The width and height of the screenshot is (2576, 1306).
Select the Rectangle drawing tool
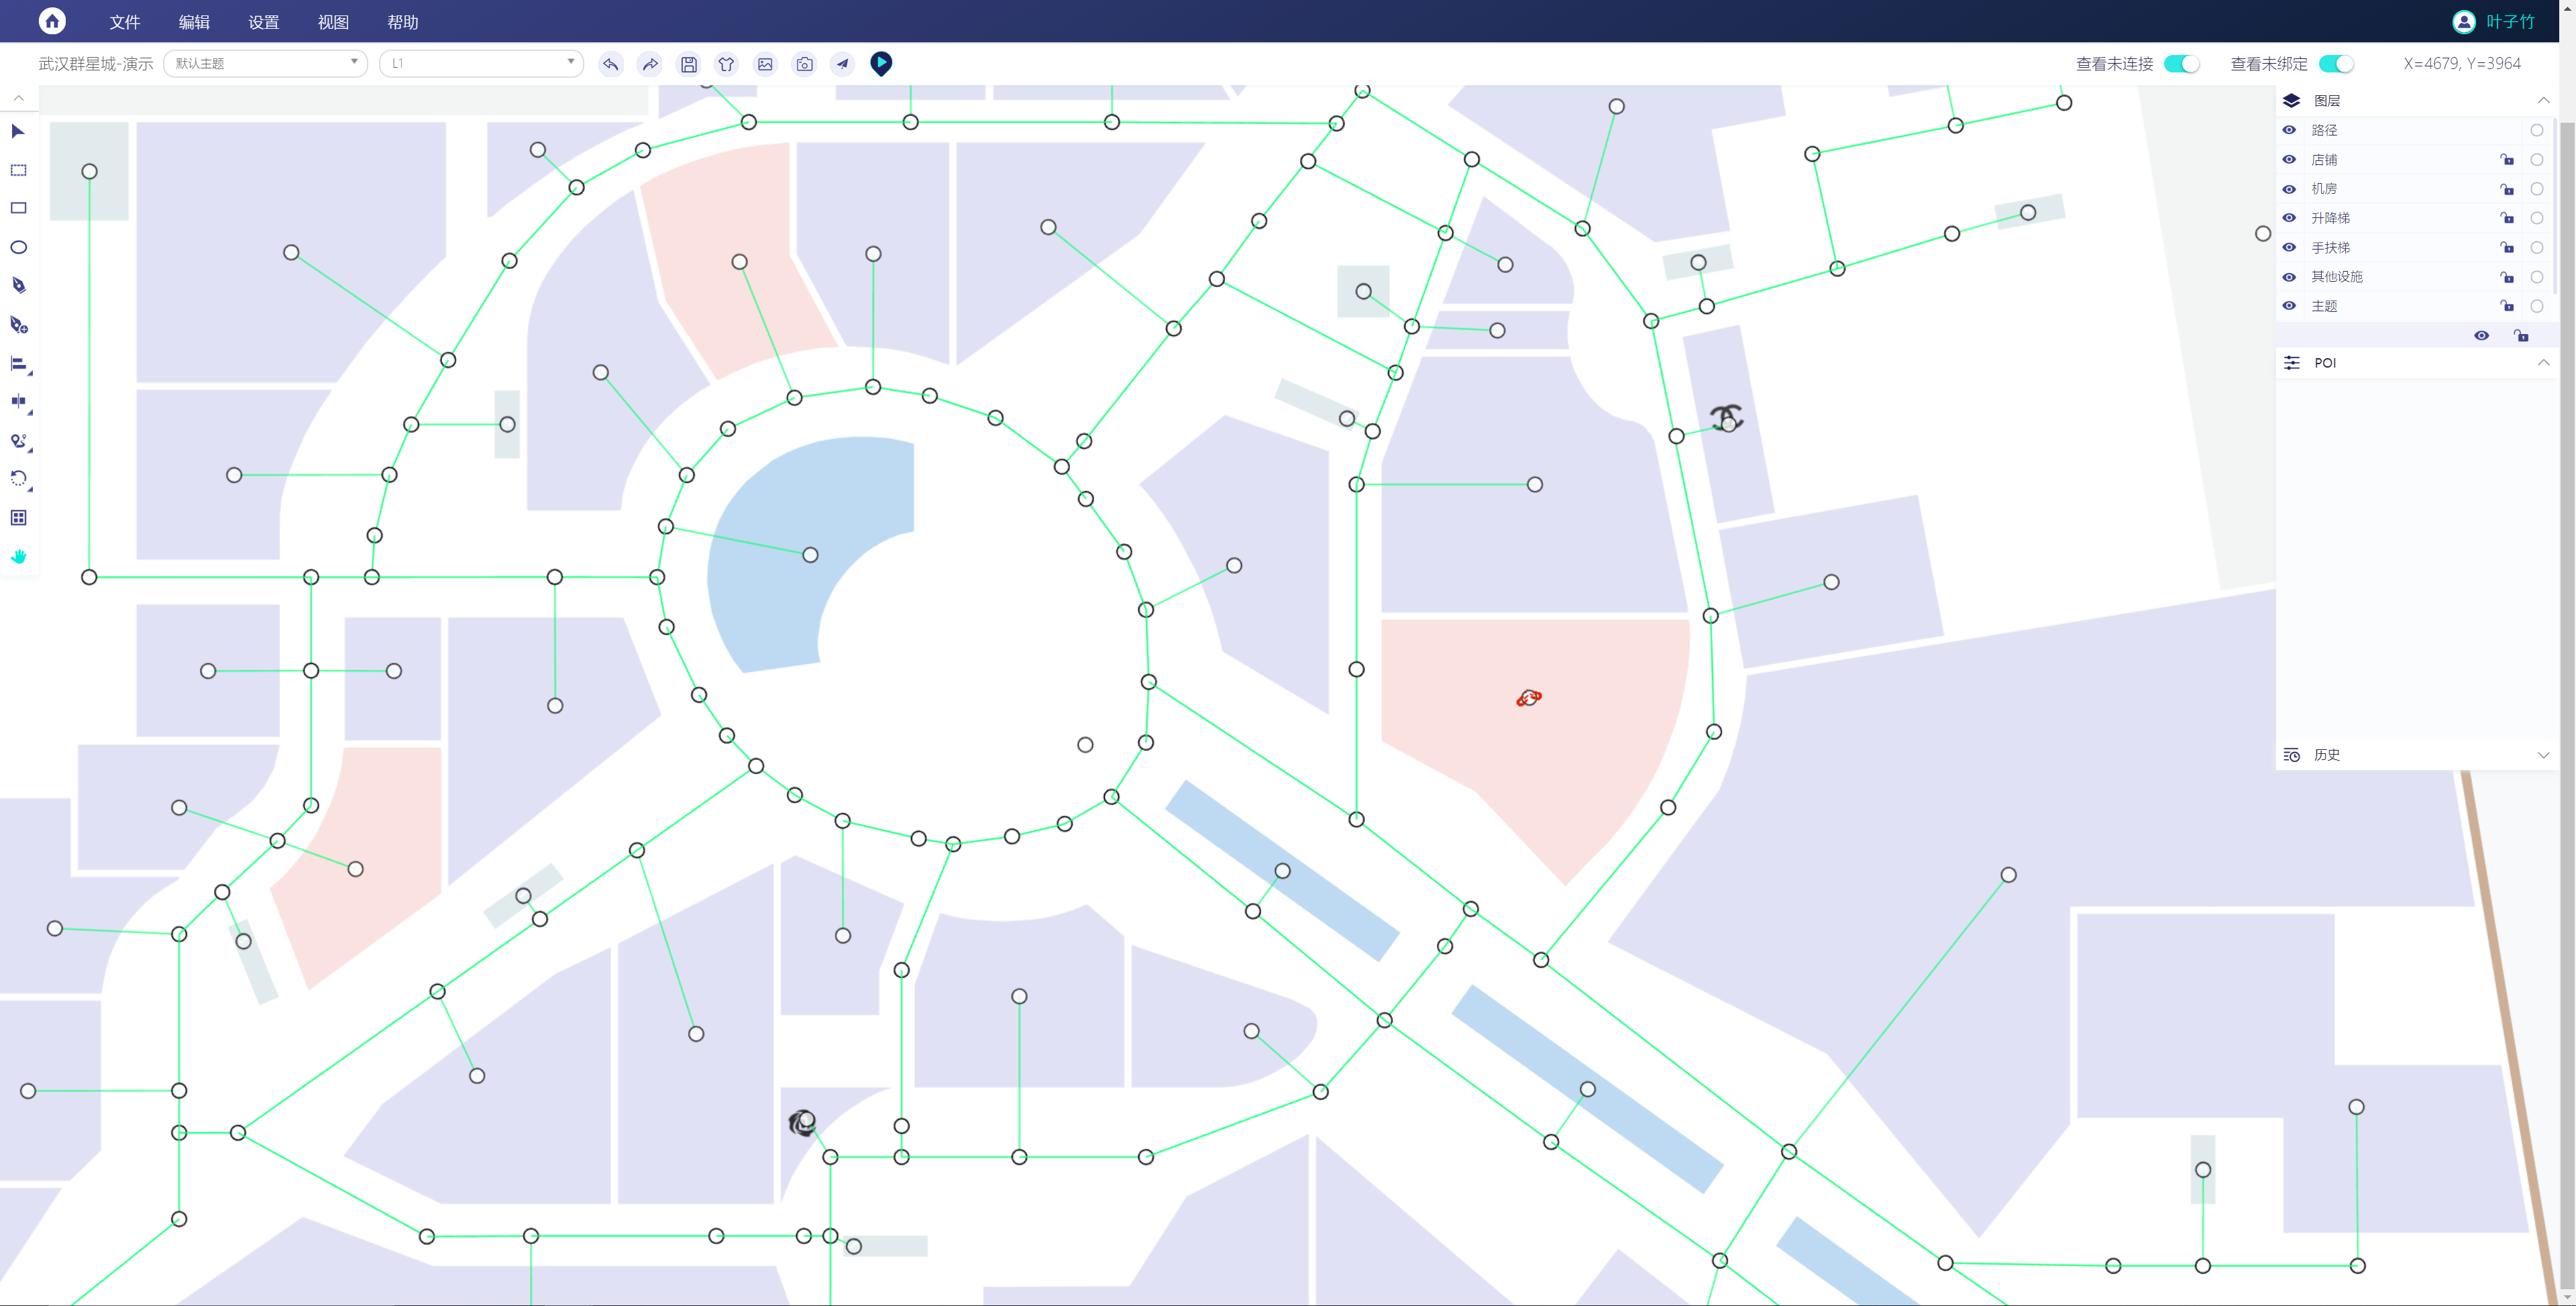(x=18, y=208)
